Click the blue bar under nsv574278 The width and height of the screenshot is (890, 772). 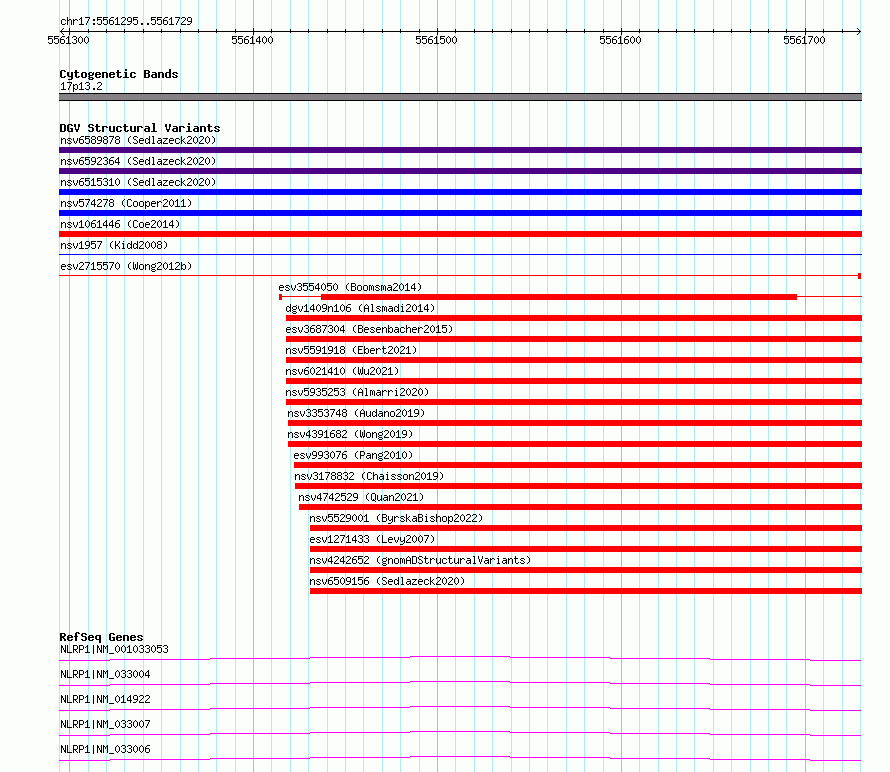coord(460,213)
